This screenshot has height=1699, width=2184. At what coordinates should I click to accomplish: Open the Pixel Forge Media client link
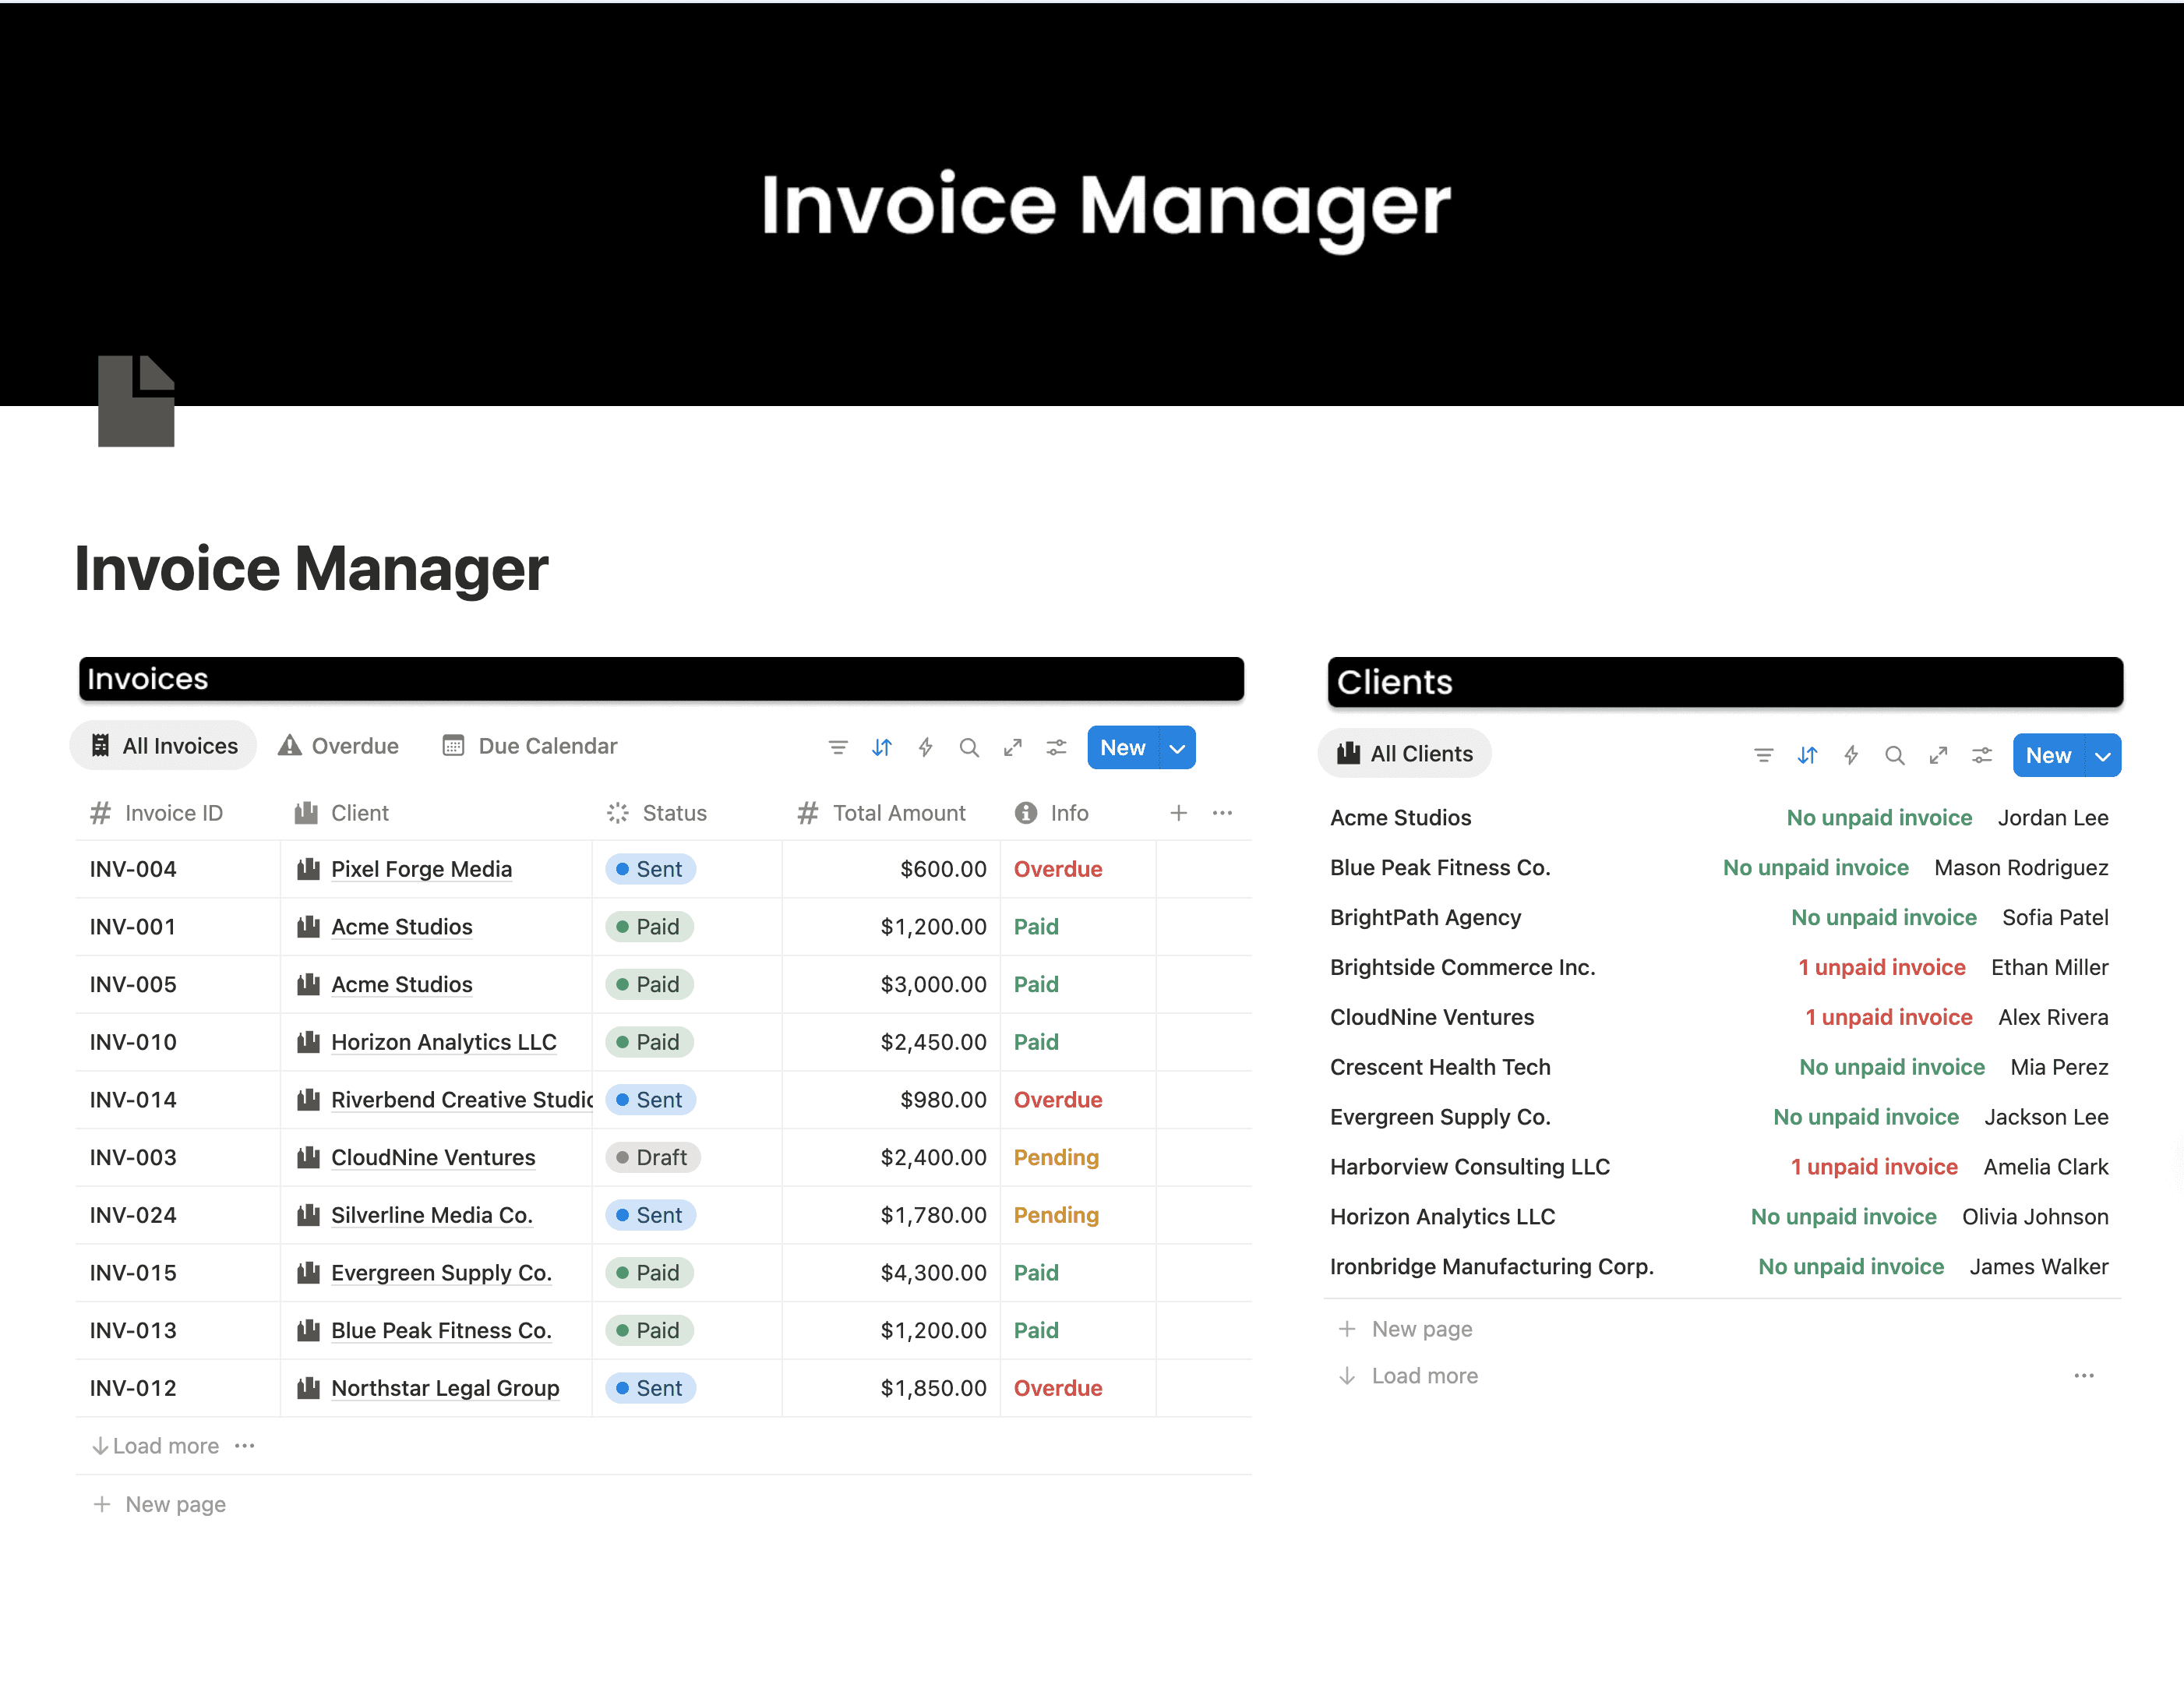point(421,869)
